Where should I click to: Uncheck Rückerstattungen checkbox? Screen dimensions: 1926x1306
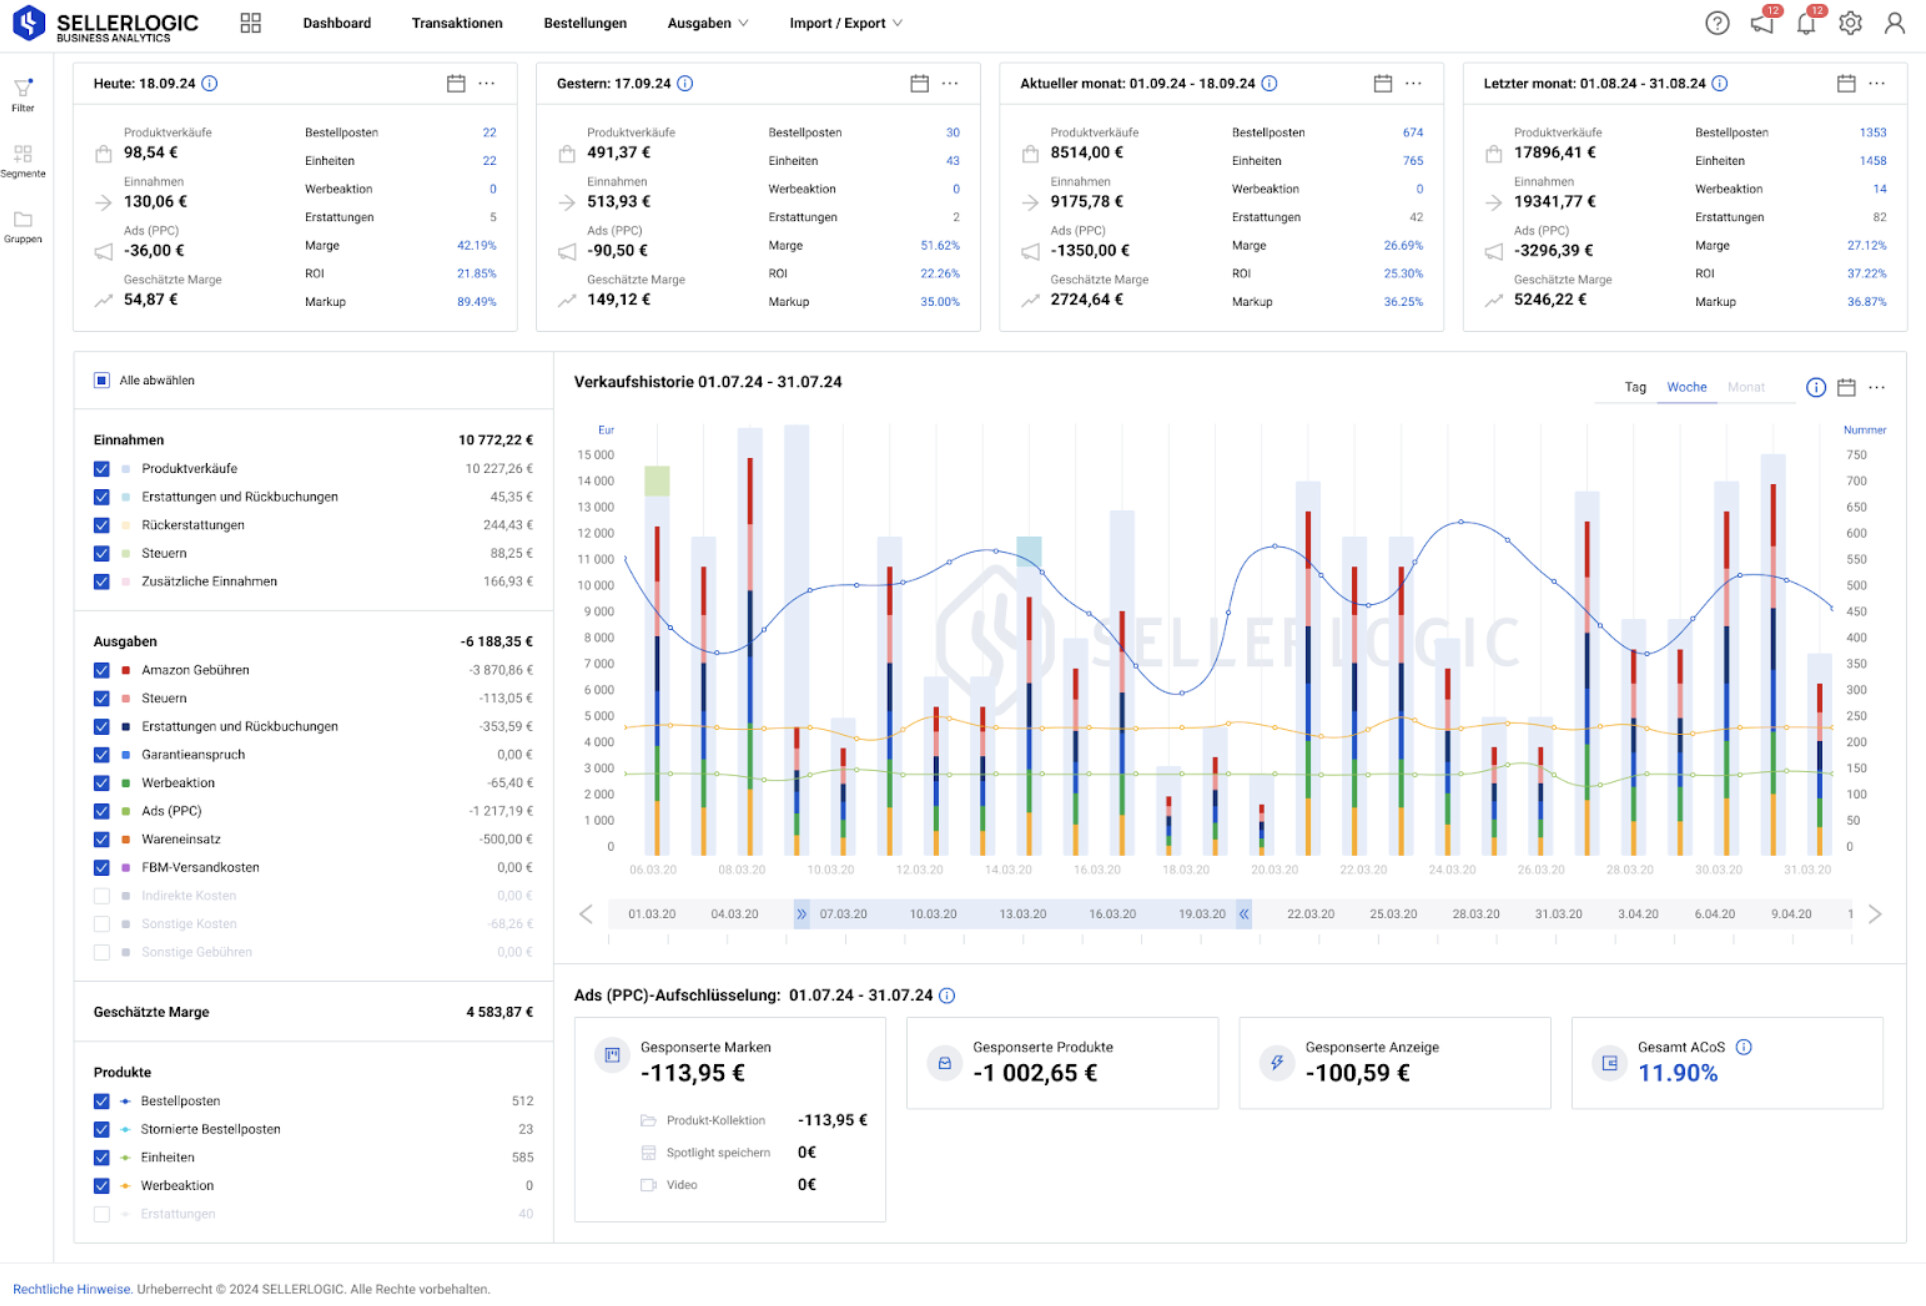point(101,525)
